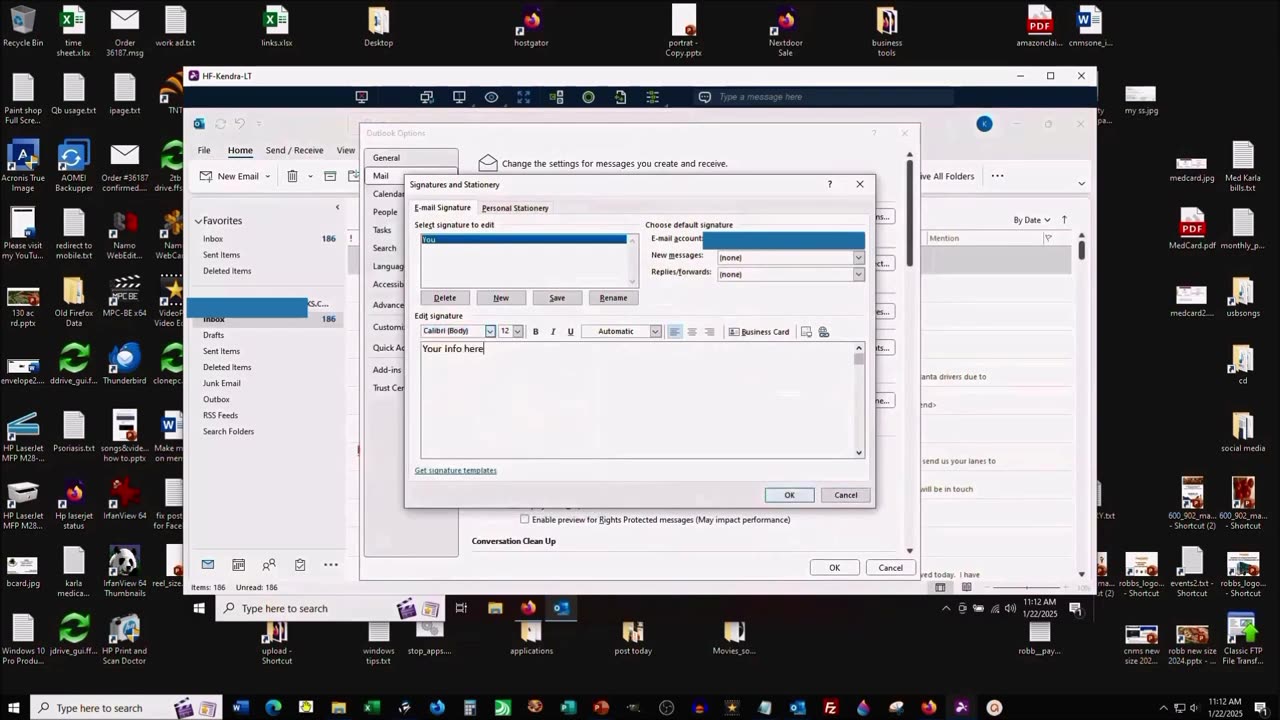
Task: Collapse the Favorites folder group
Action: pyautogui.click(x=198, y=221)
